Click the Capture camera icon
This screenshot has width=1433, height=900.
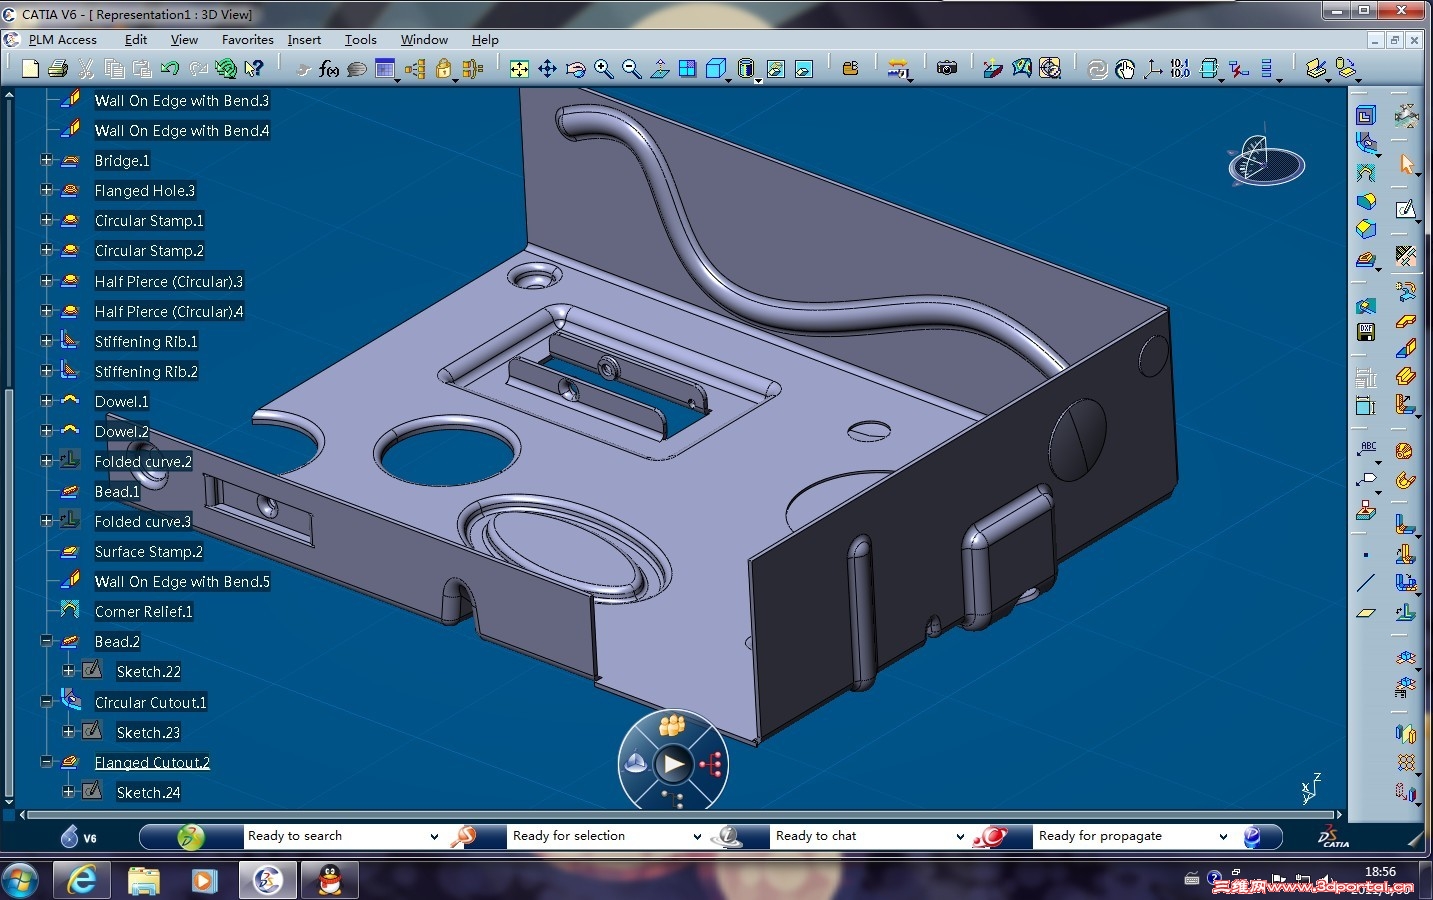tap(946, 68)
